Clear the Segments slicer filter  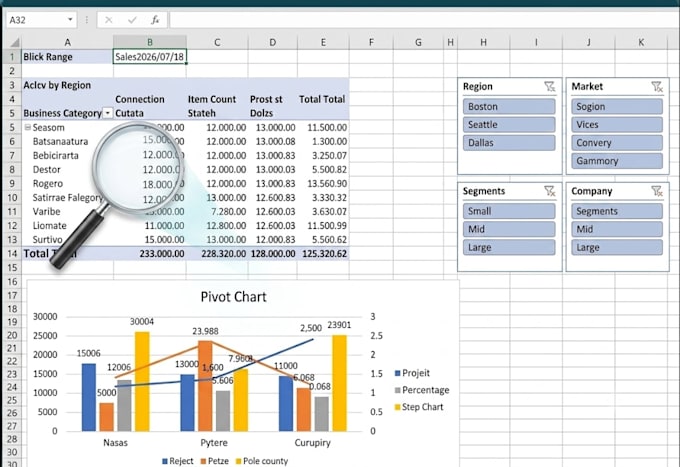pos(549,191)
